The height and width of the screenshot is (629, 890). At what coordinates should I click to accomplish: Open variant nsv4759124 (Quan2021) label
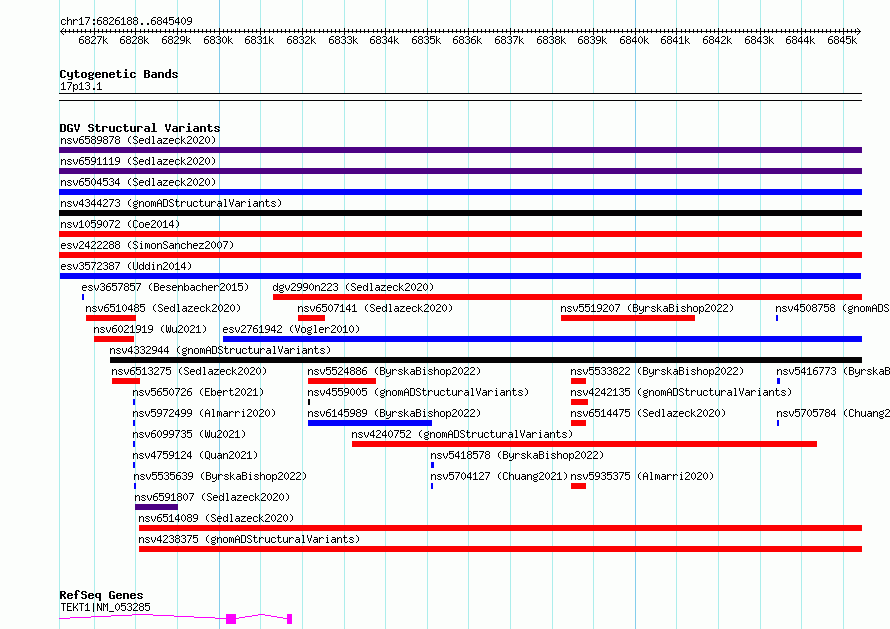195,455
